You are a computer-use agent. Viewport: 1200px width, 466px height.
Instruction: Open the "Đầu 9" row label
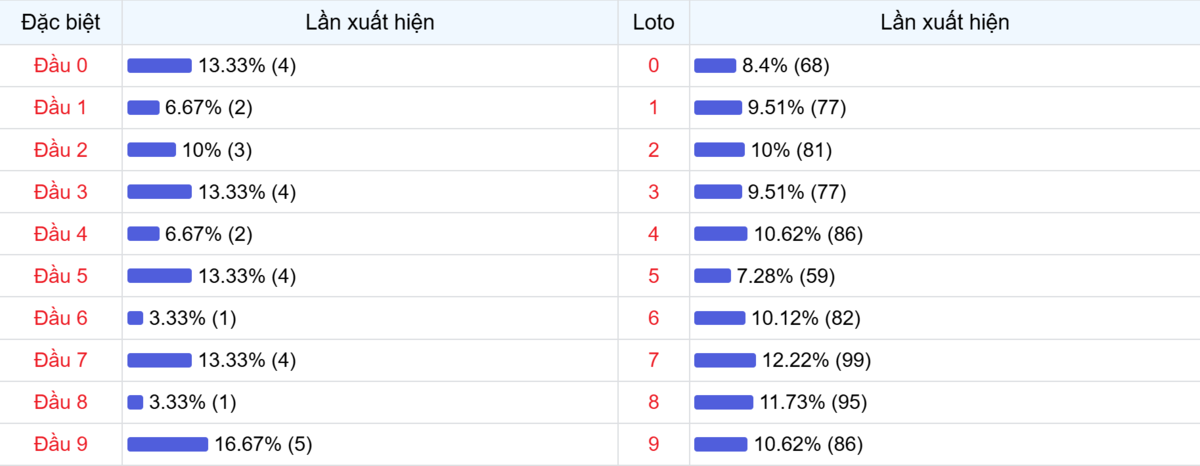(x=61, y=444)
